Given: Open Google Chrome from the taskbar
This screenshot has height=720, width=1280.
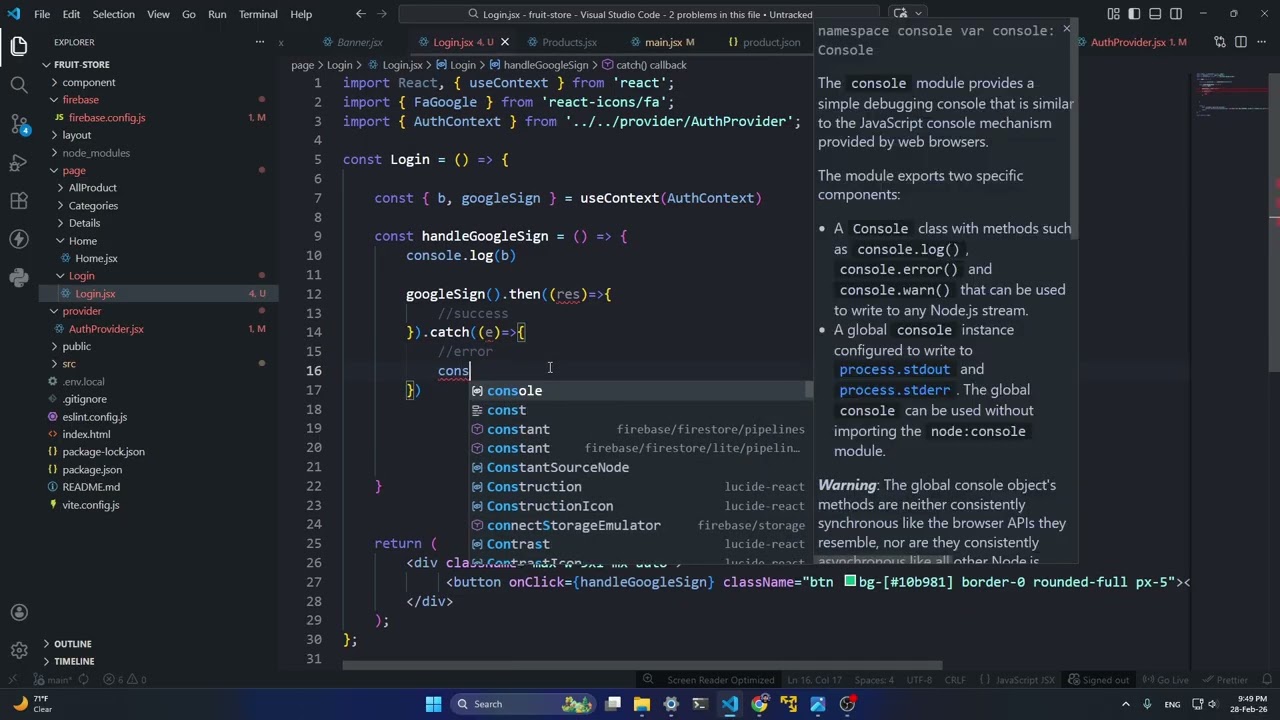Looking at the screenshot, I should 759,704.
